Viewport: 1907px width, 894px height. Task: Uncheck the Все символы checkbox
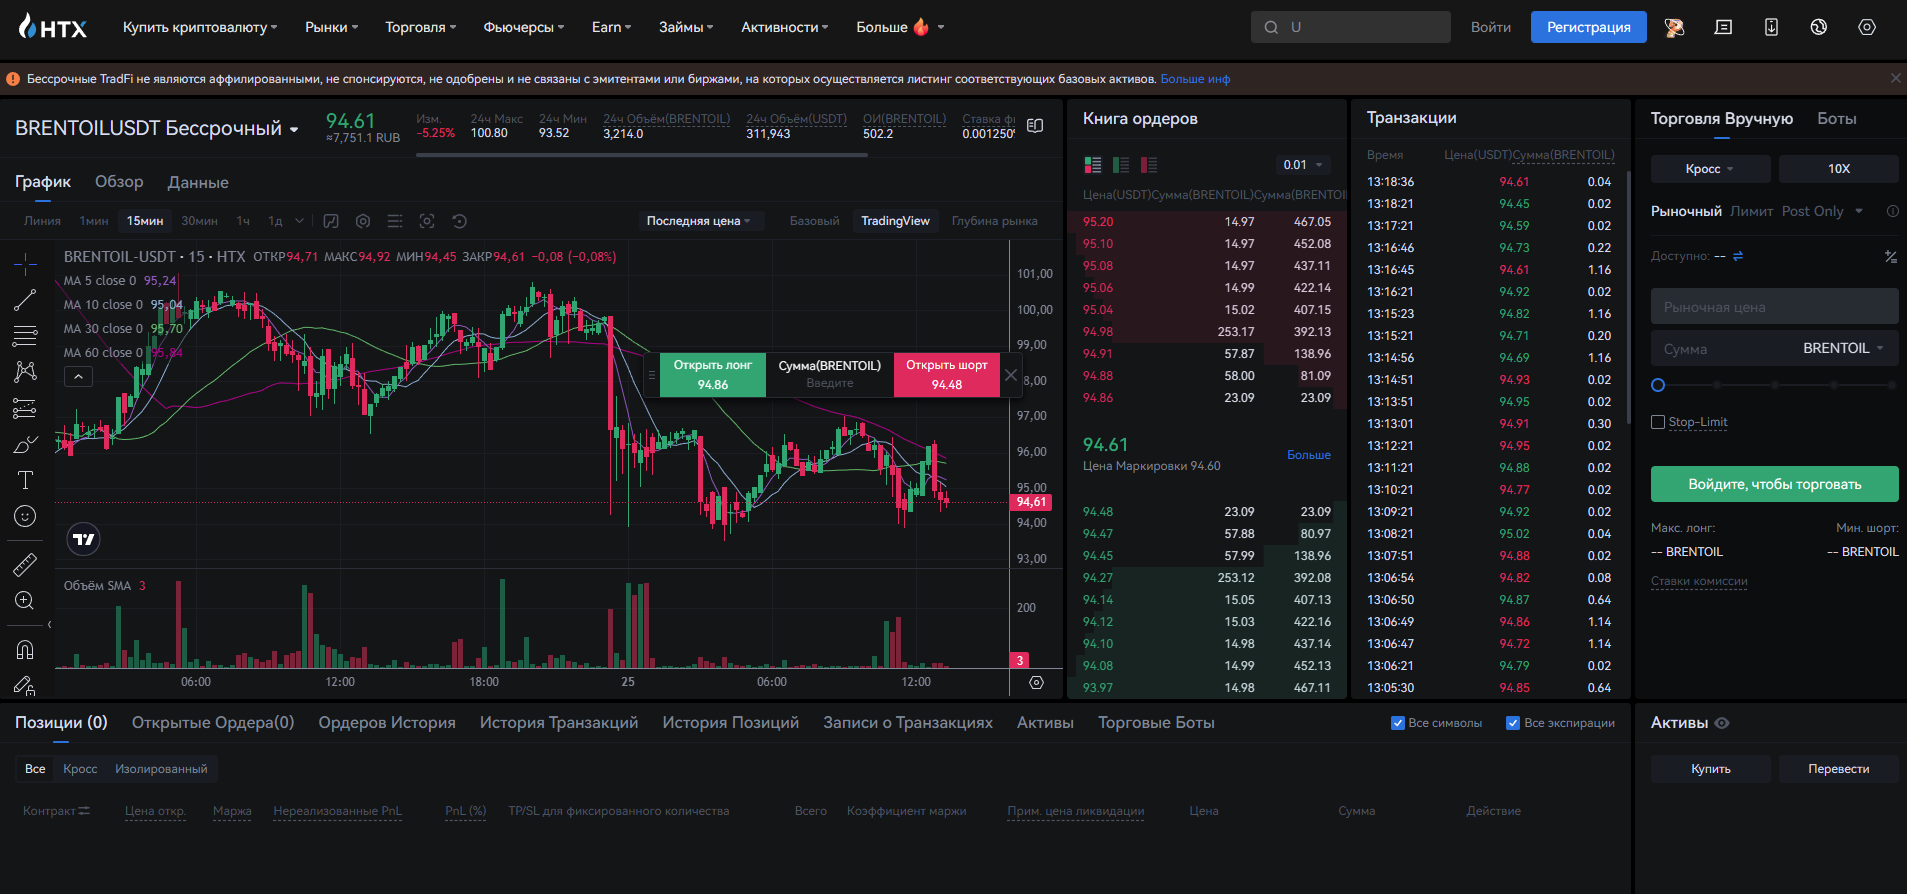(1398, 723)
